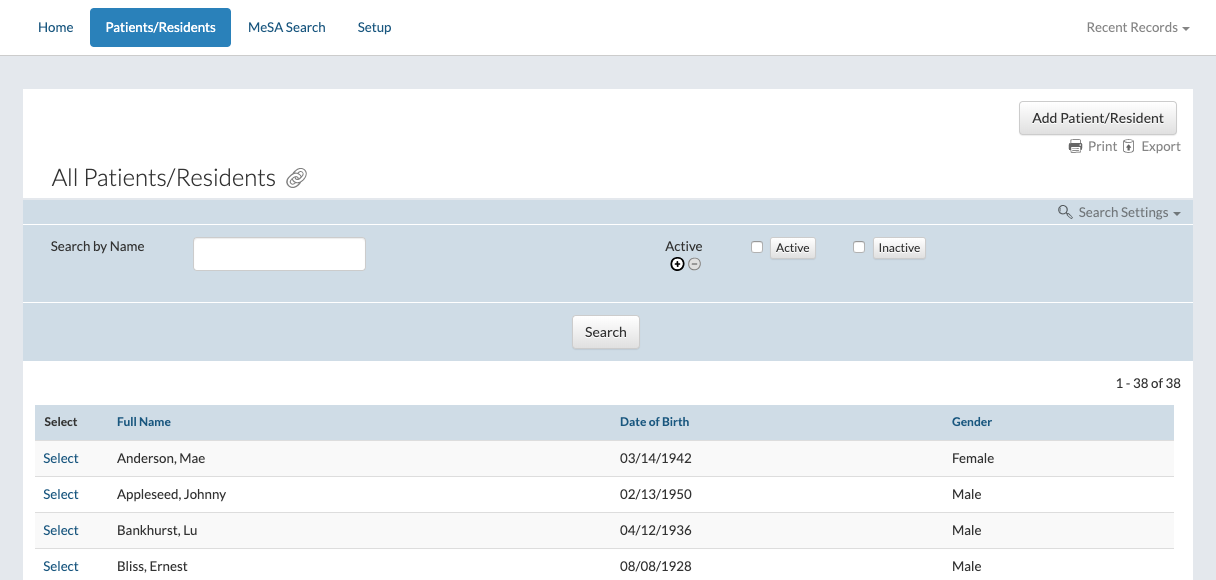Tick the Inactive checkbox
This screenshot has width=1216, height=580.
859,247
